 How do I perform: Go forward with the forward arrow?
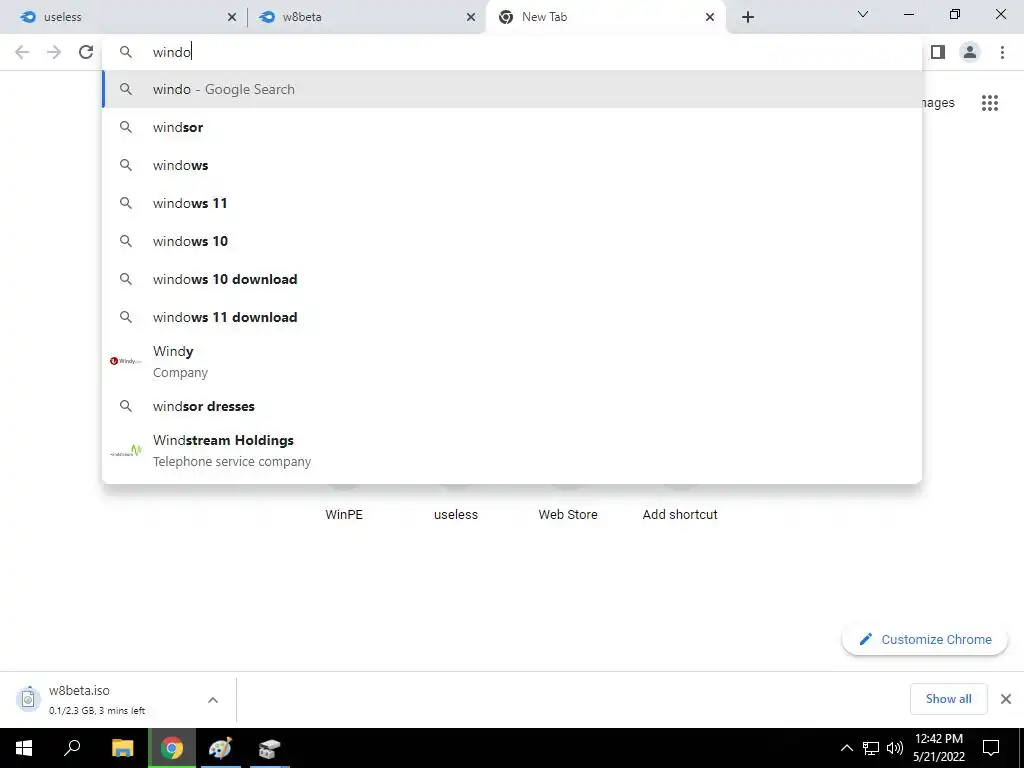click(x=54, y=52)
